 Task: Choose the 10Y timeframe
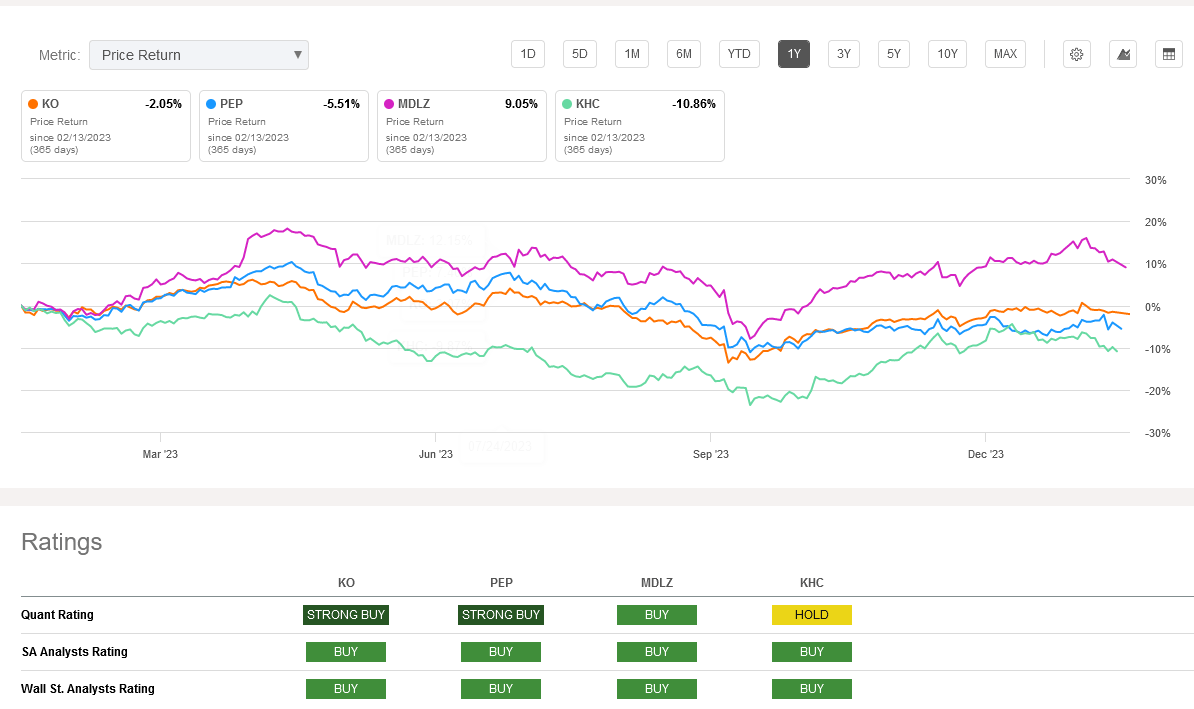click(x=947, y=54)
